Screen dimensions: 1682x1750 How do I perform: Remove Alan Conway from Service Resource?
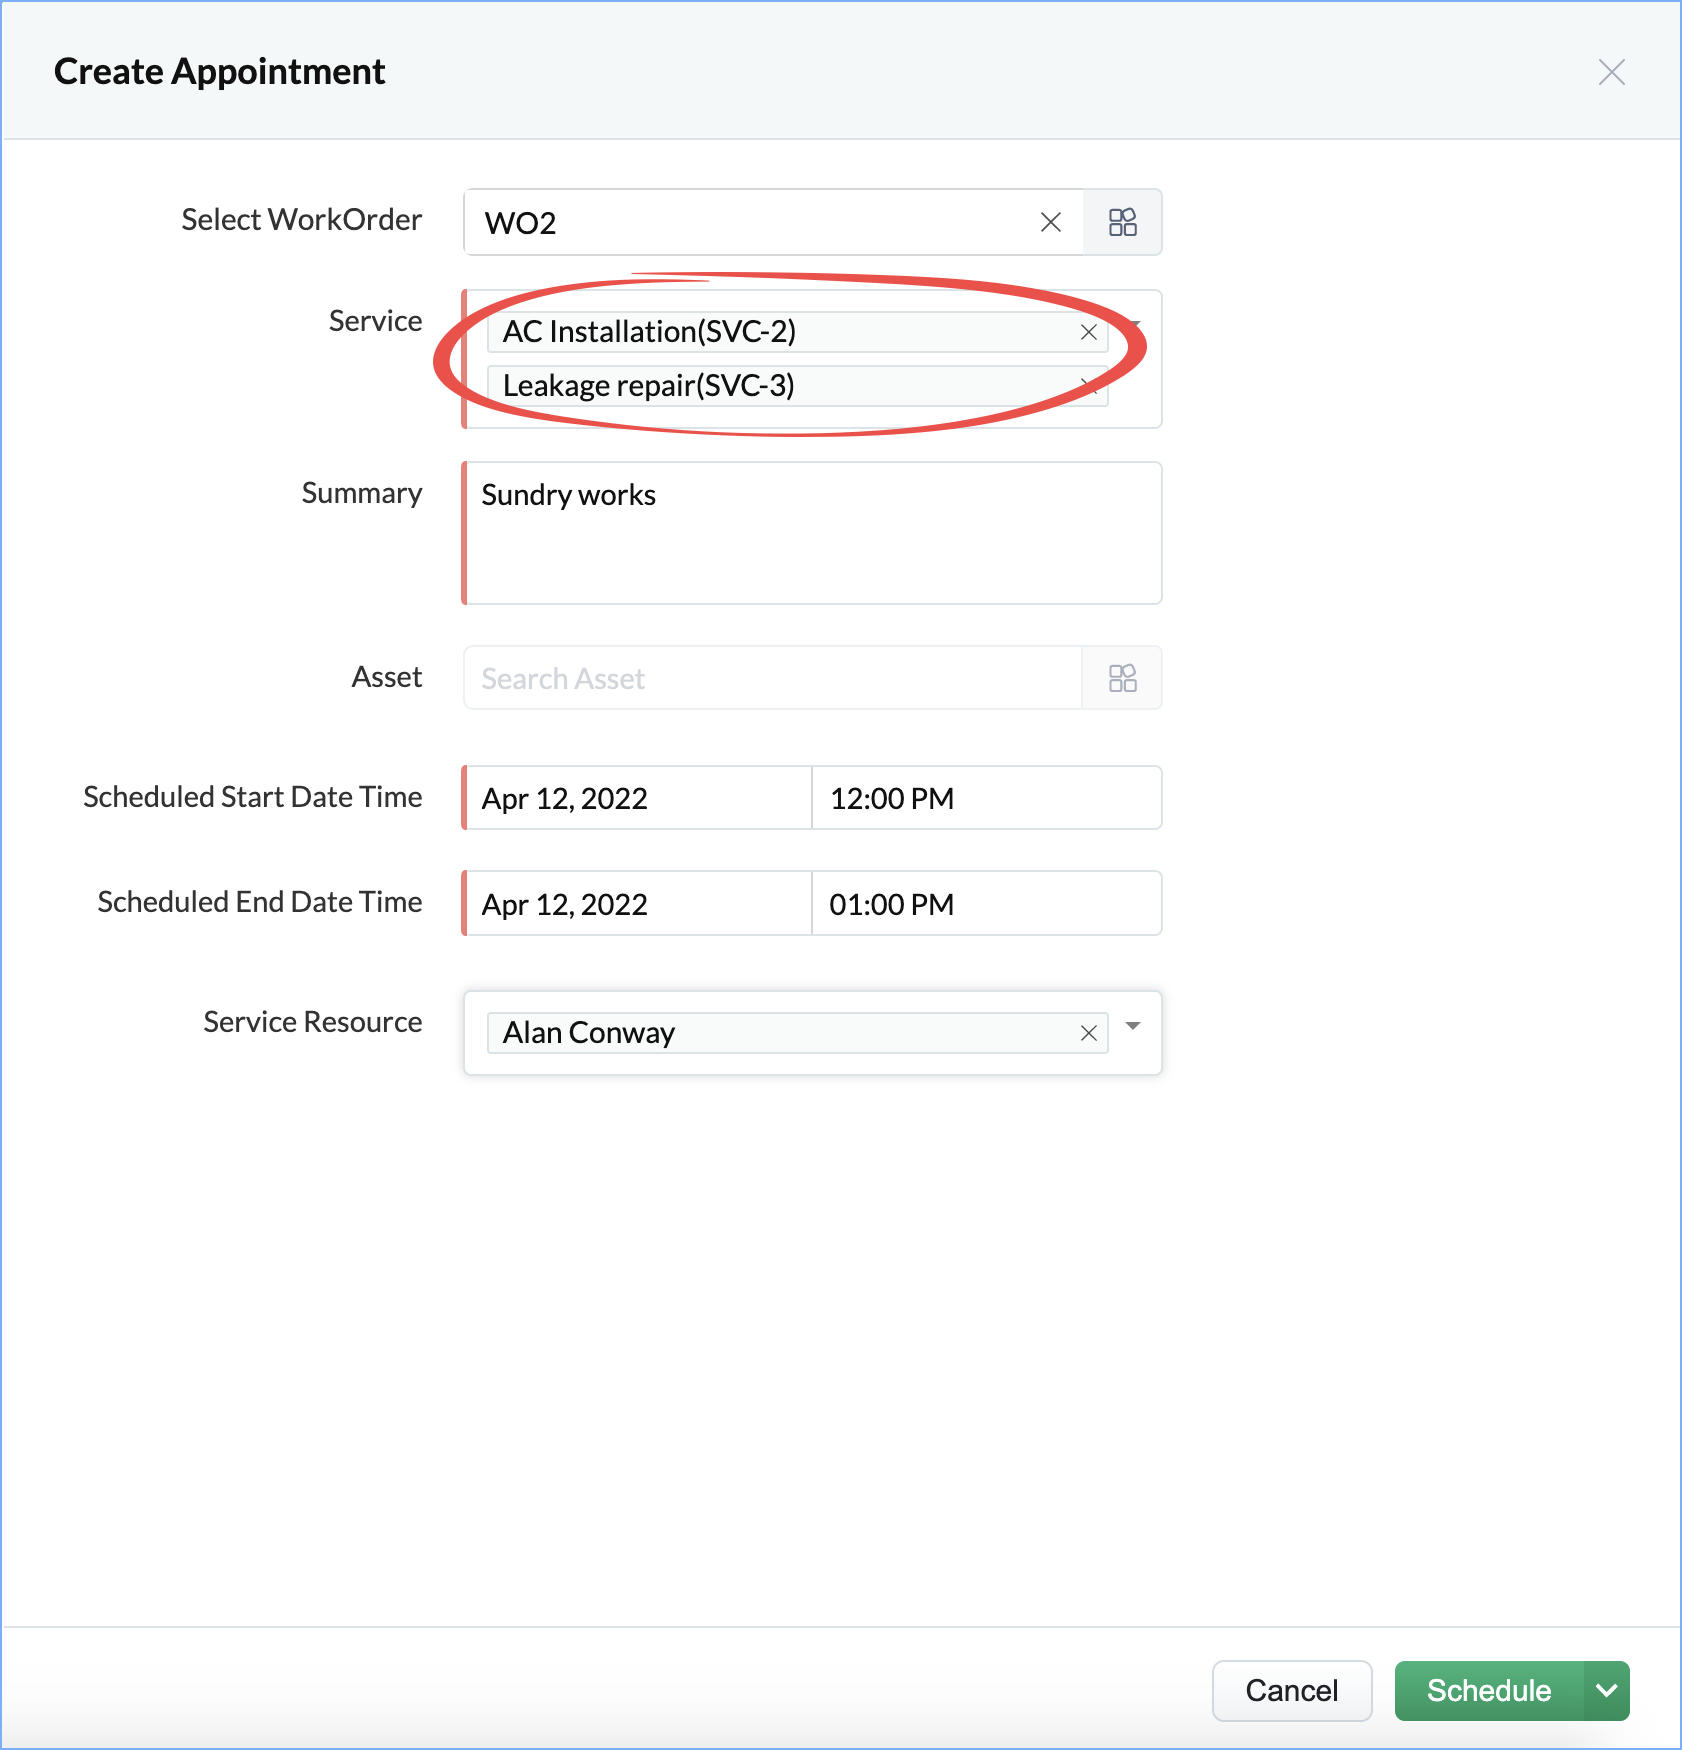point(1089,1033)
